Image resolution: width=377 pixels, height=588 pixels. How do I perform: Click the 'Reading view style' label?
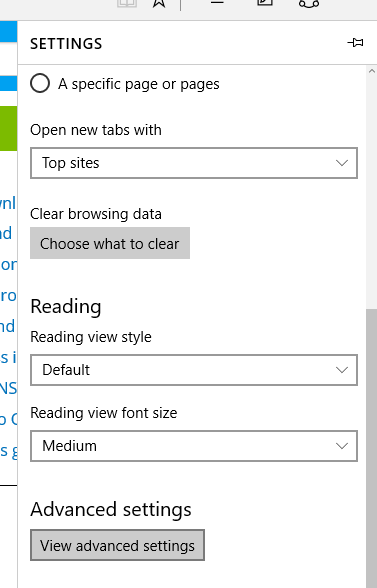(91, 337)
